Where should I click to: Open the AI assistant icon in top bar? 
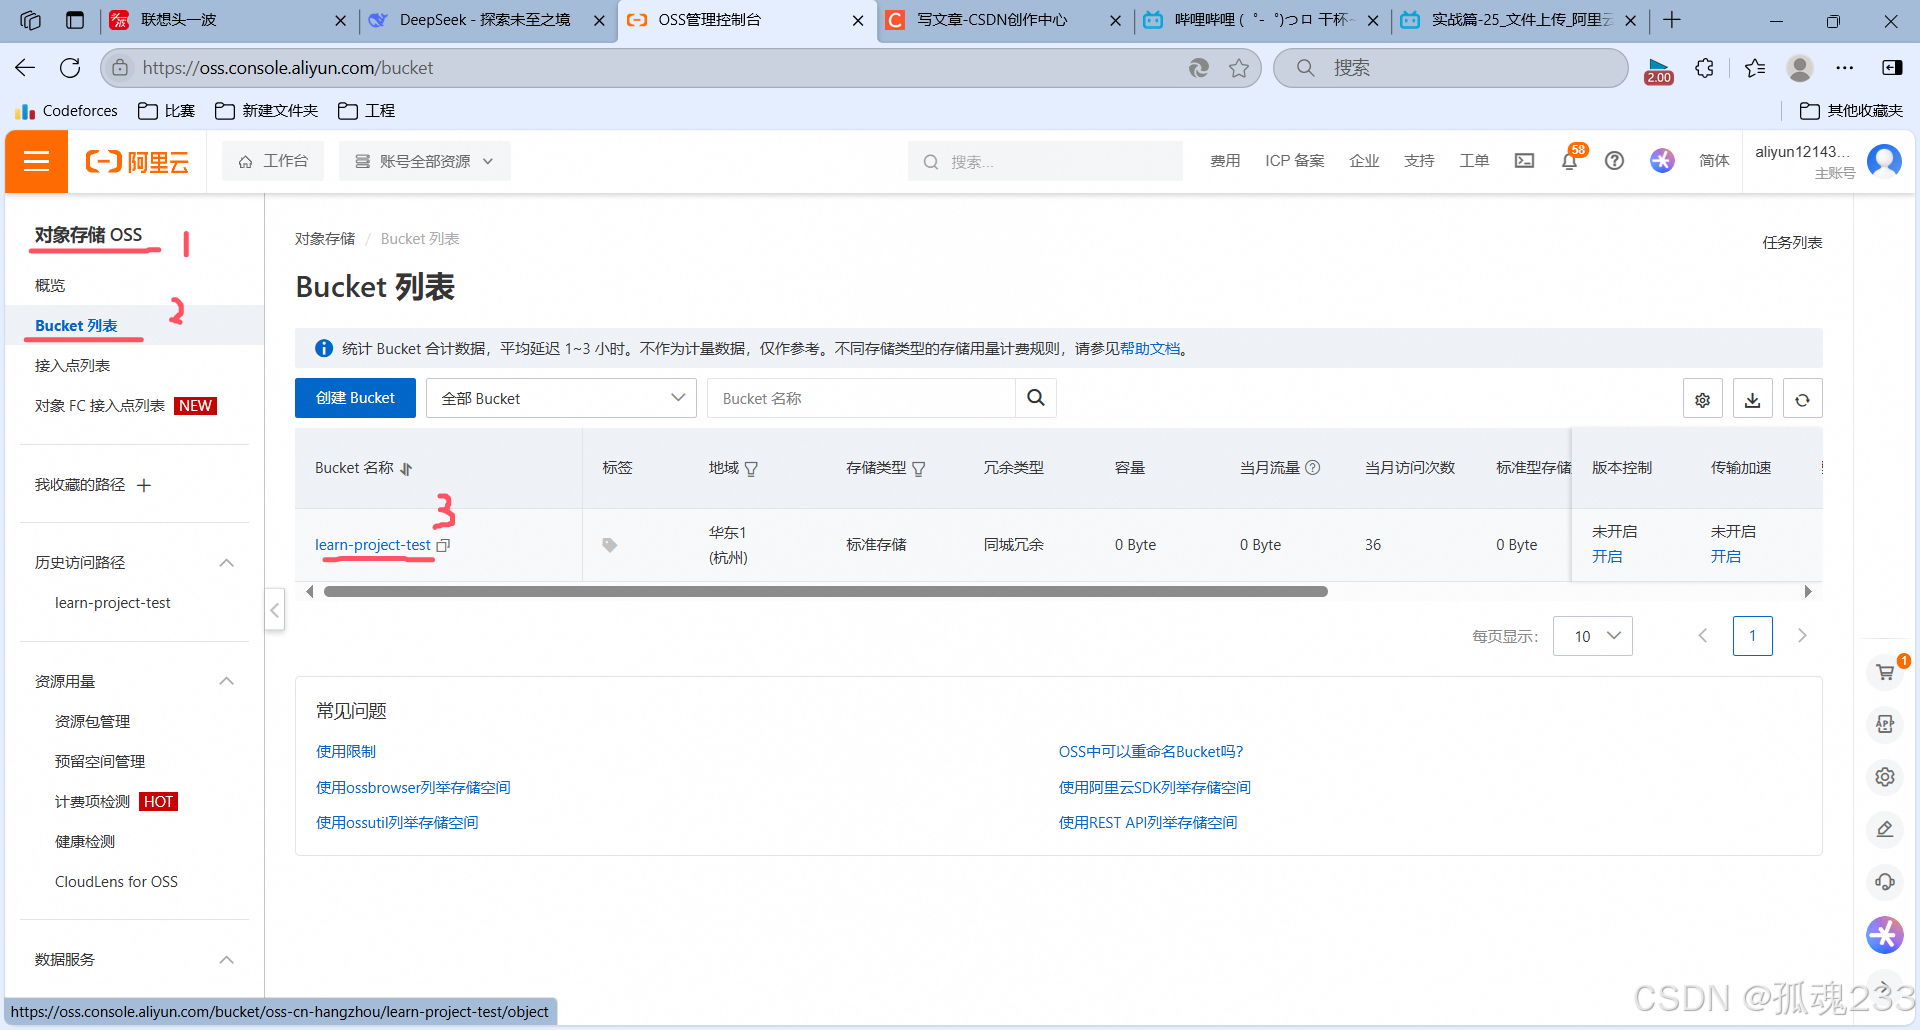(1662, 161)
